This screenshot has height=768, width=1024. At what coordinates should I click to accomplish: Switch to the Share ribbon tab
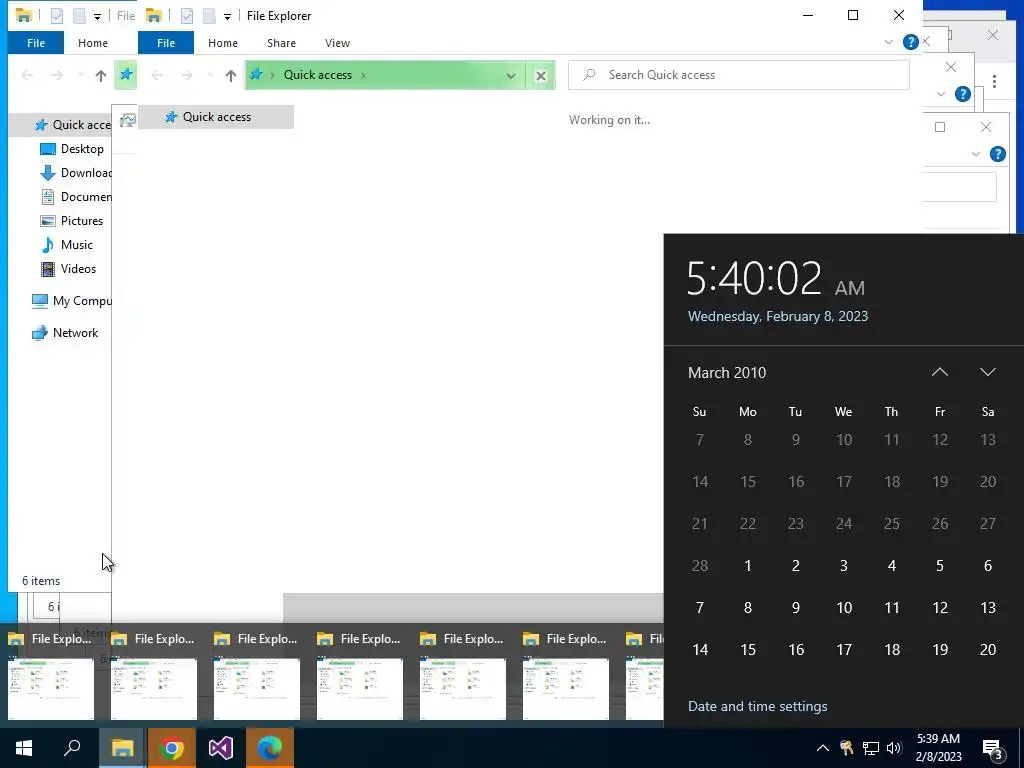(281, 43)
